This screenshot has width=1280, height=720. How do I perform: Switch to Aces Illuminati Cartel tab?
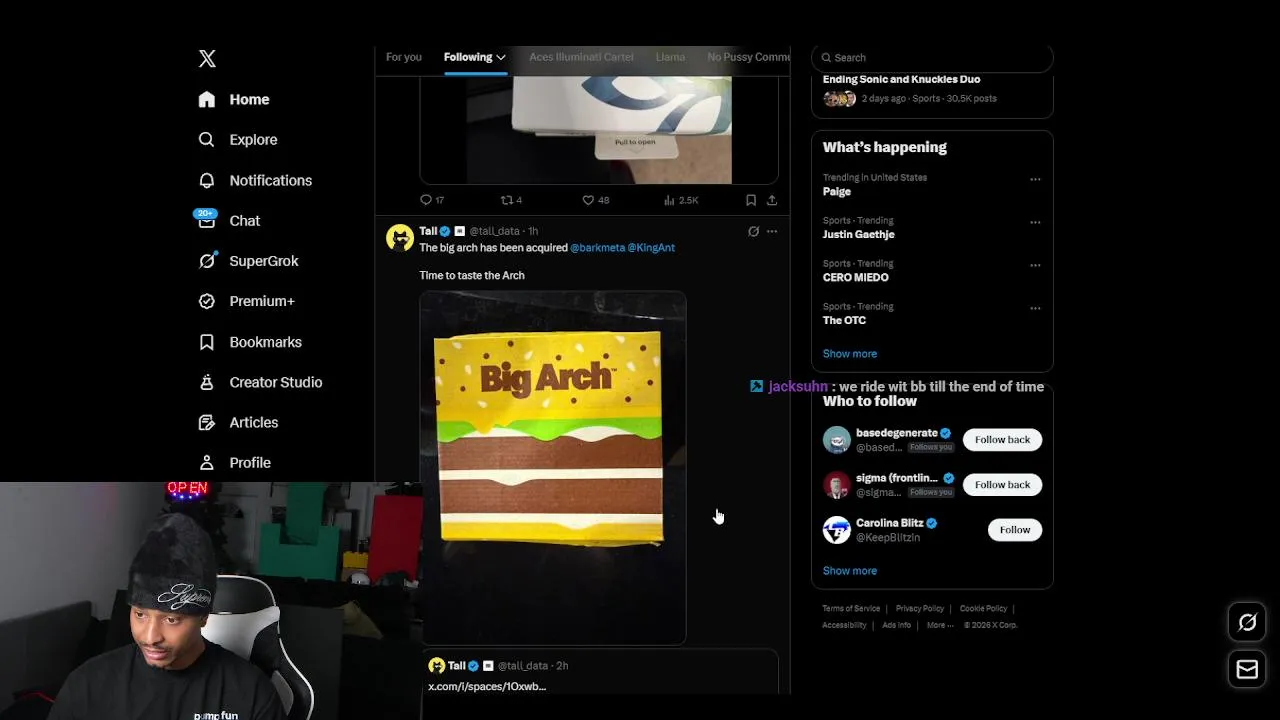[x=581, y=57]
